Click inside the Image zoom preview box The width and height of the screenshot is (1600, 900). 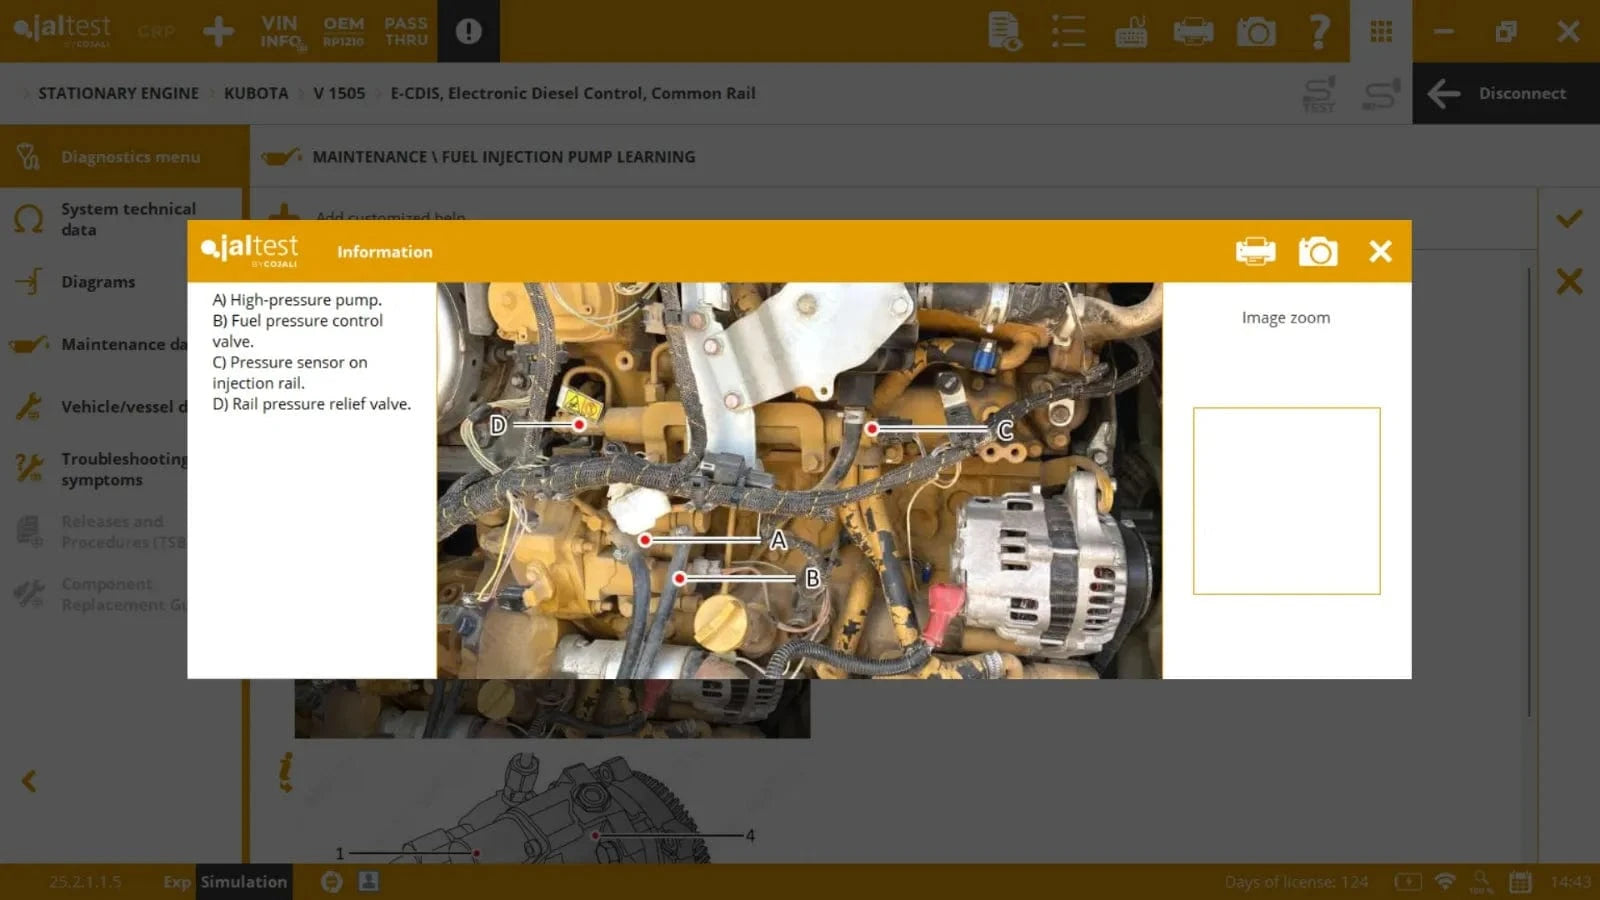pos(1286,498)
